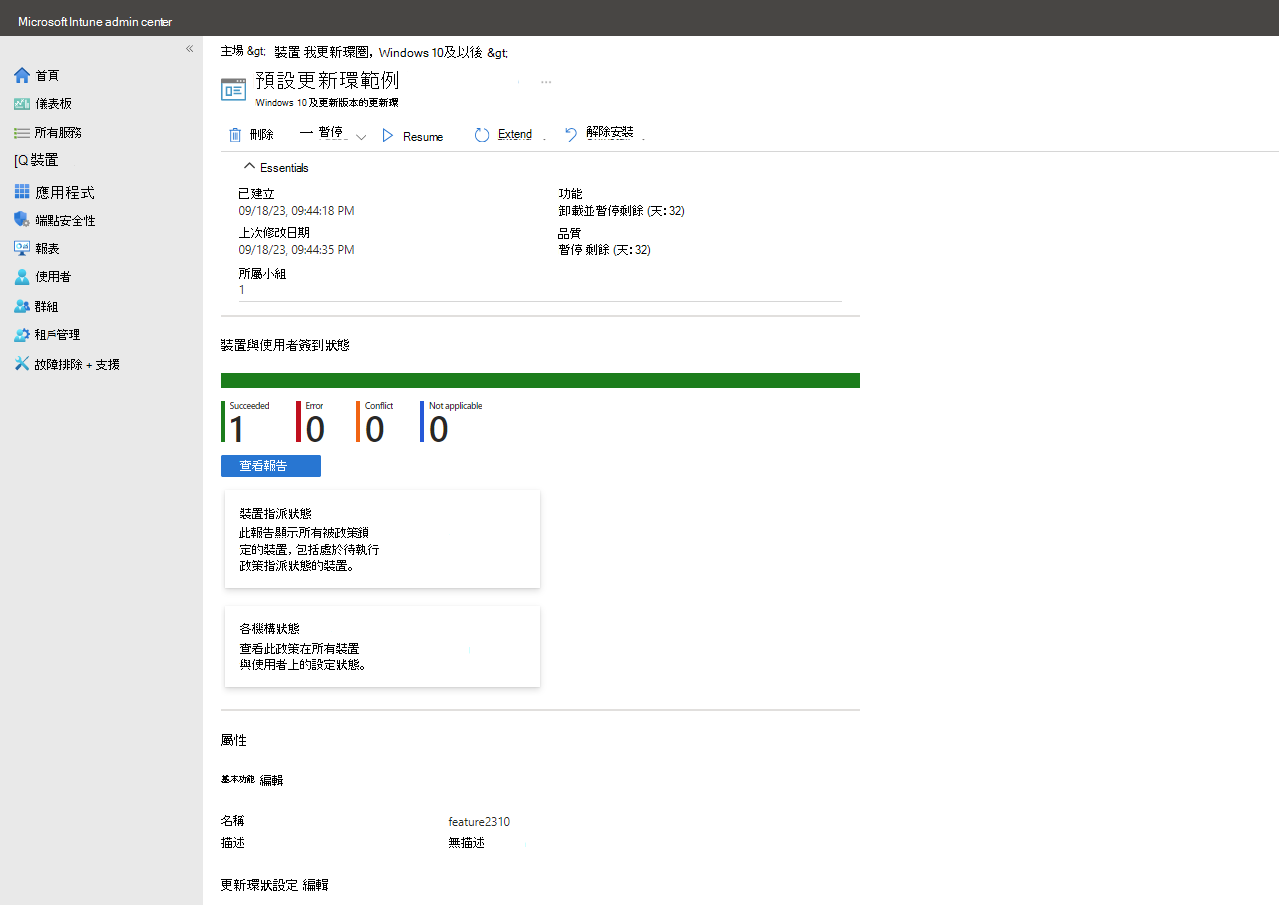Open the 使用者 users icon
Image resolution: width=1279 pixels, height=905 pixels.
22,277
